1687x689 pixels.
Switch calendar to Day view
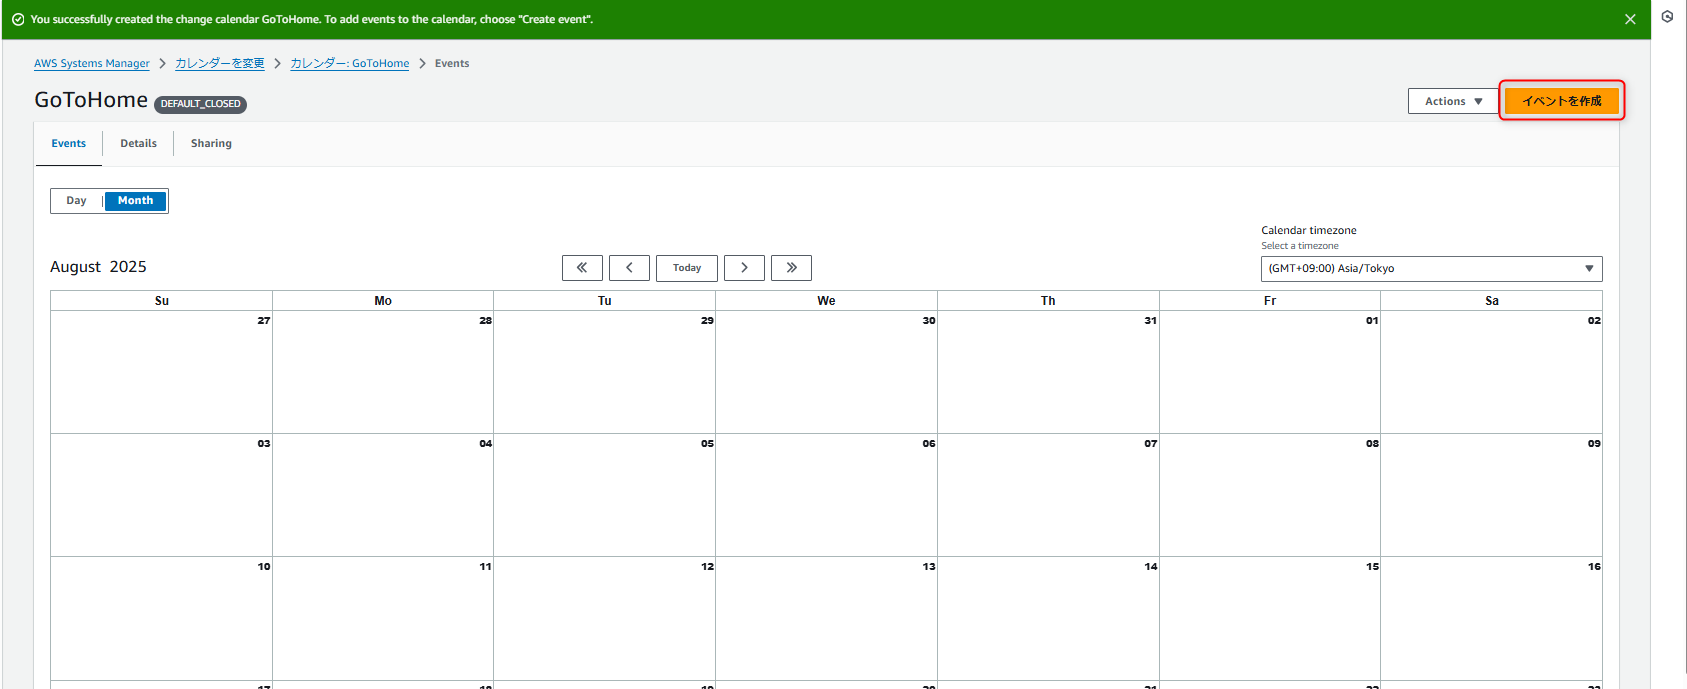[x=77, y=201]
